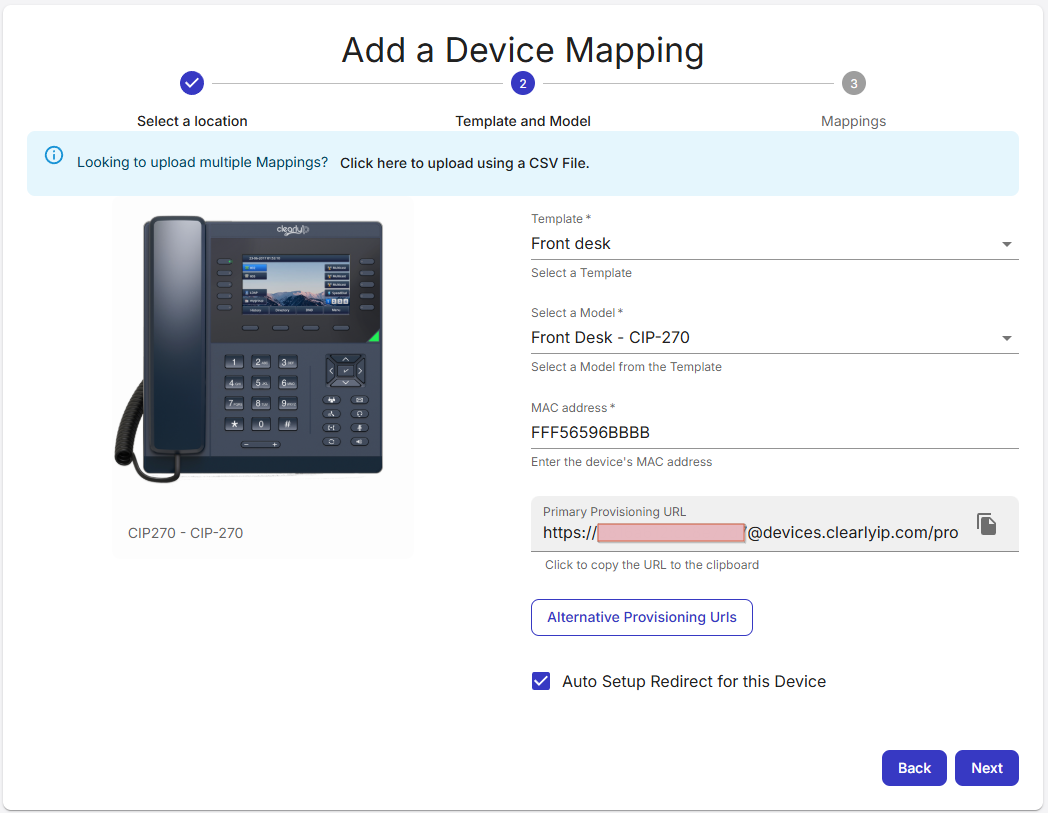
Task: Click the completed step checkmark circle
Action: click(192, 83)
